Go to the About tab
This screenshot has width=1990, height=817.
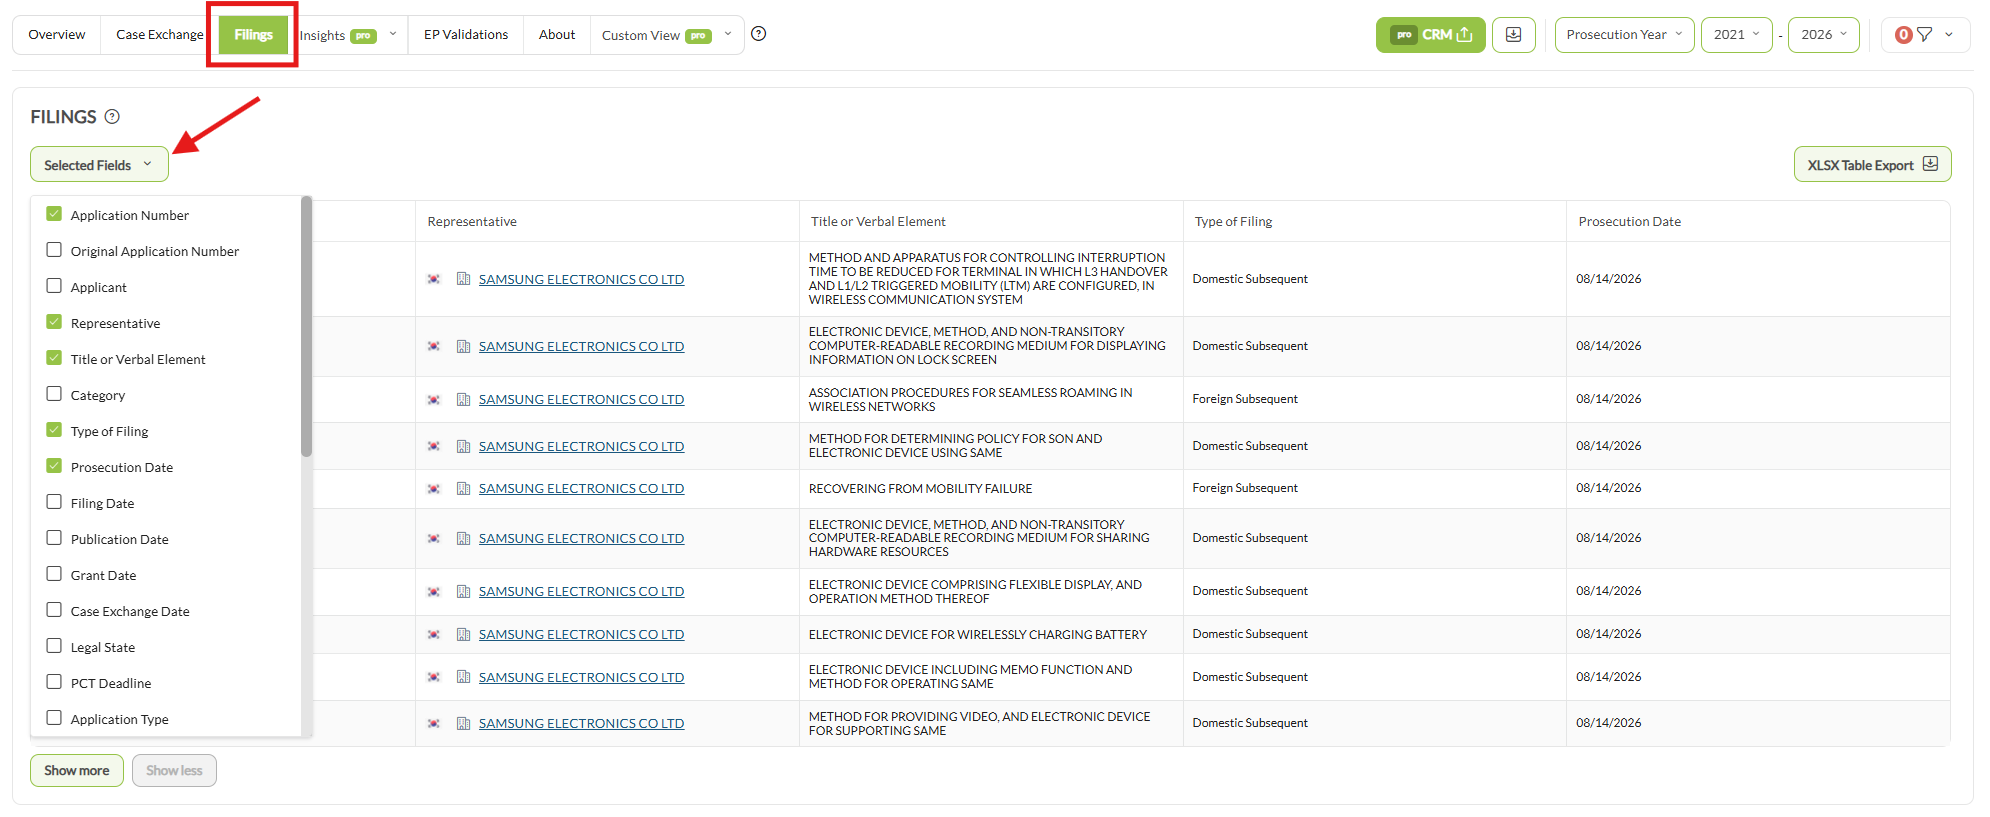(x=557, y=35)
